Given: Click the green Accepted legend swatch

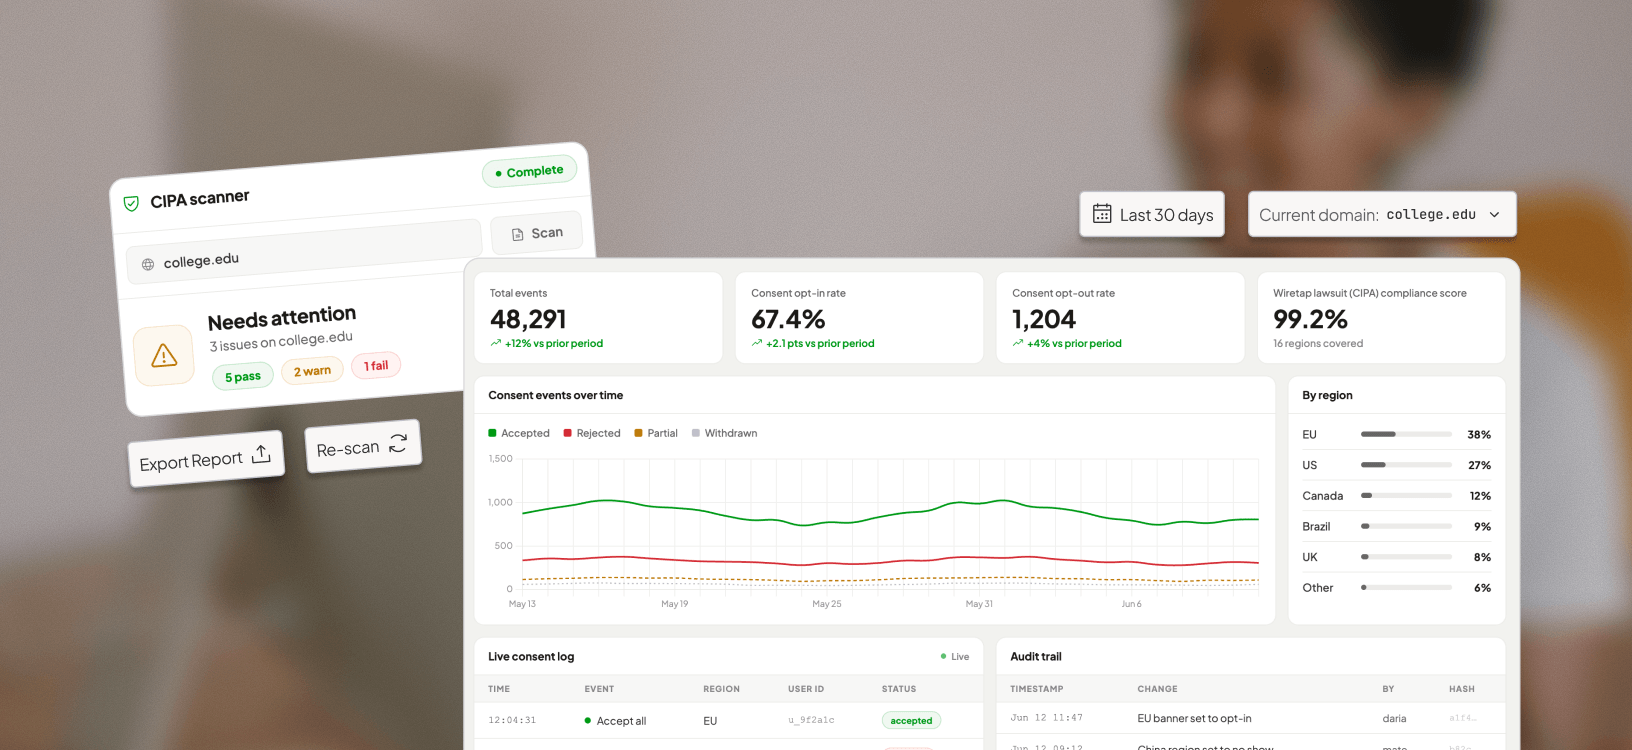Looking at the screenshot, I should click(x=492, y=433).
